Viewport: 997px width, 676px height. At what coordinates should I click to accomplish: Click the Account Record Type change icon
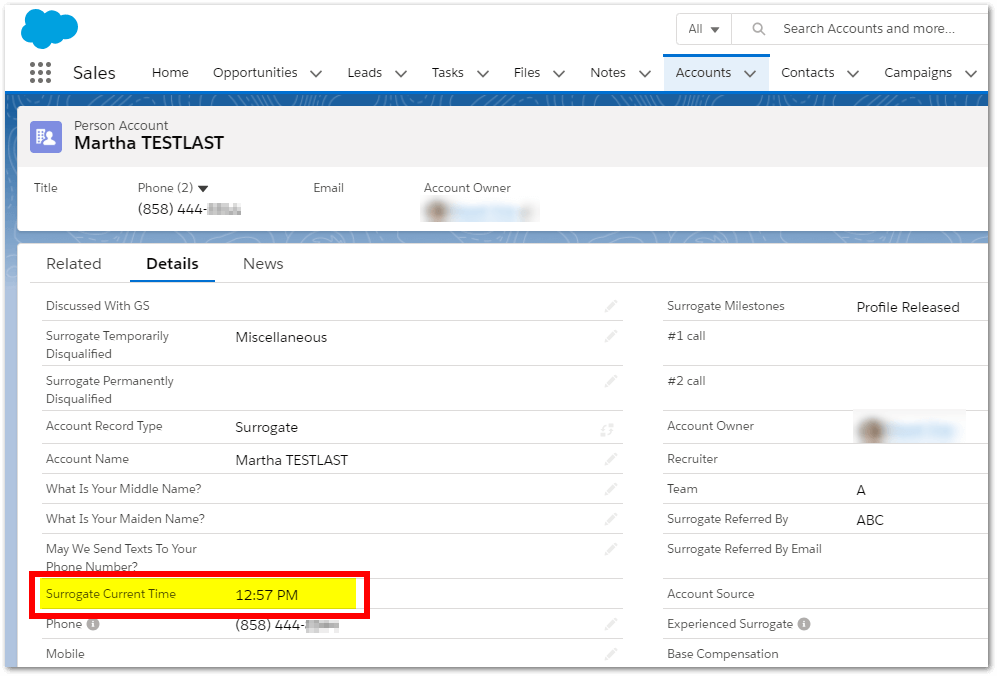[x=607, y=429]
